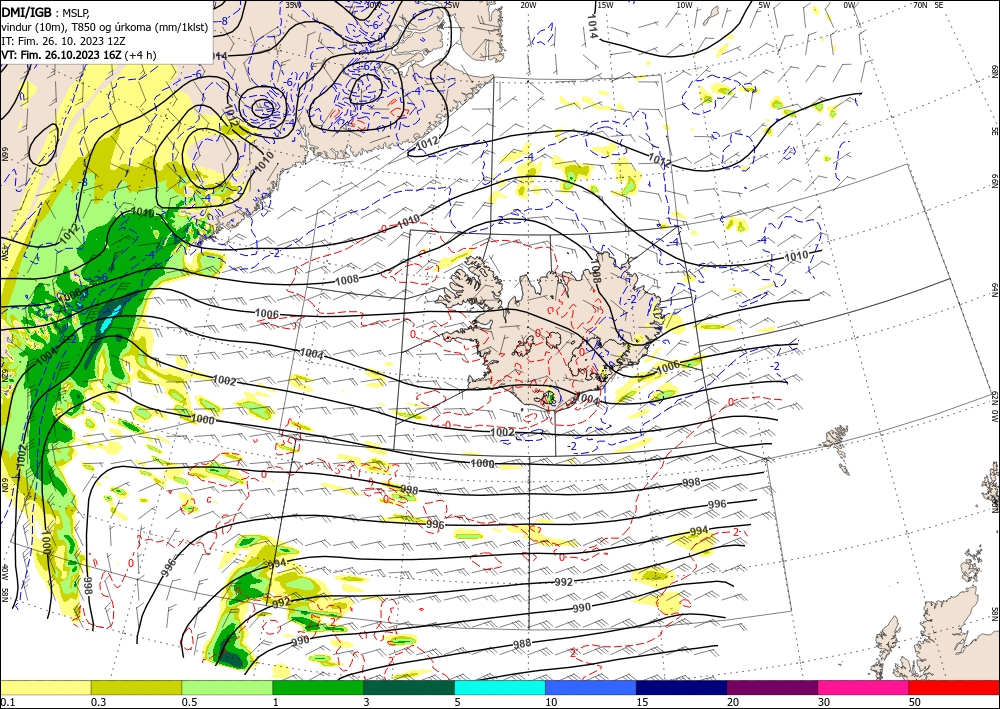The height and width of the screenshot is (709, 1000).
Task: Click legend value '0.5'
Action: coord(189,702)
